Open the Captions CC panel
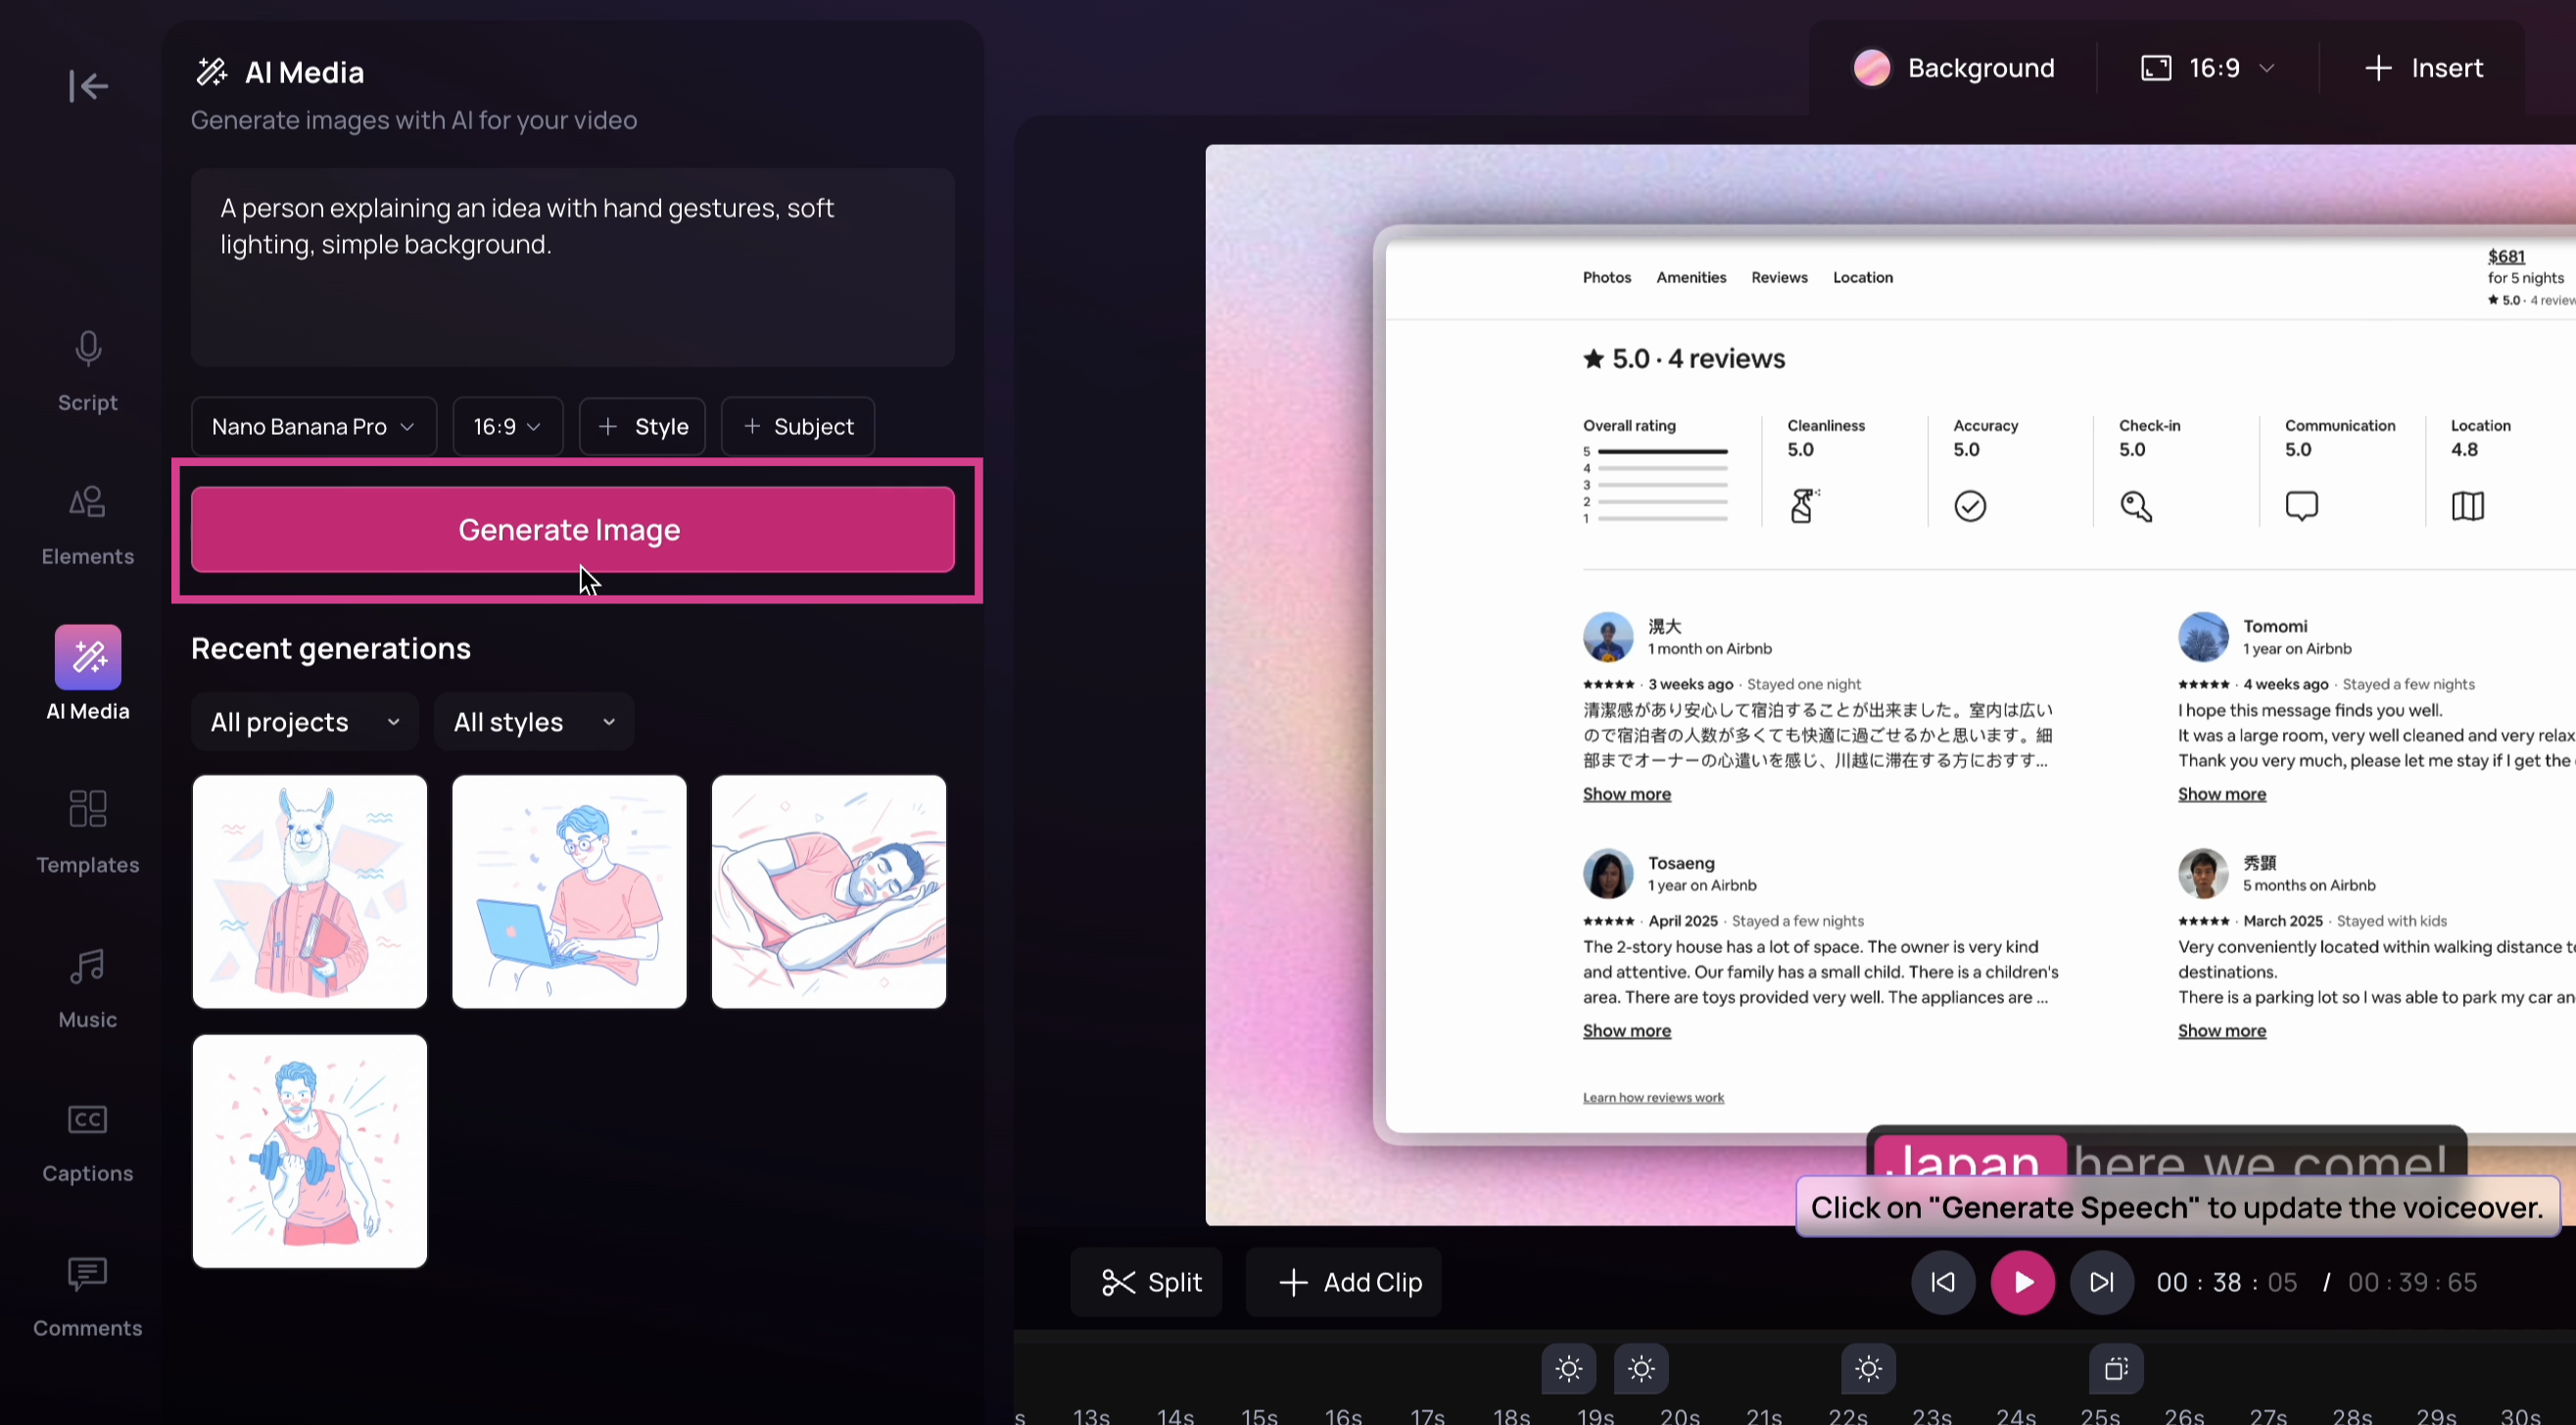The height and width of the screenshot is (1425, 2576). pyautogui.click(x=88, y=1142)
